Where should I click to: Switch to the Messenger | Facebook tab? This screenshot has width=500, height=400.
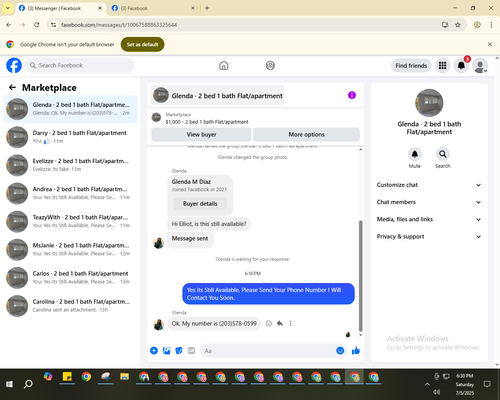pos(60,8)
